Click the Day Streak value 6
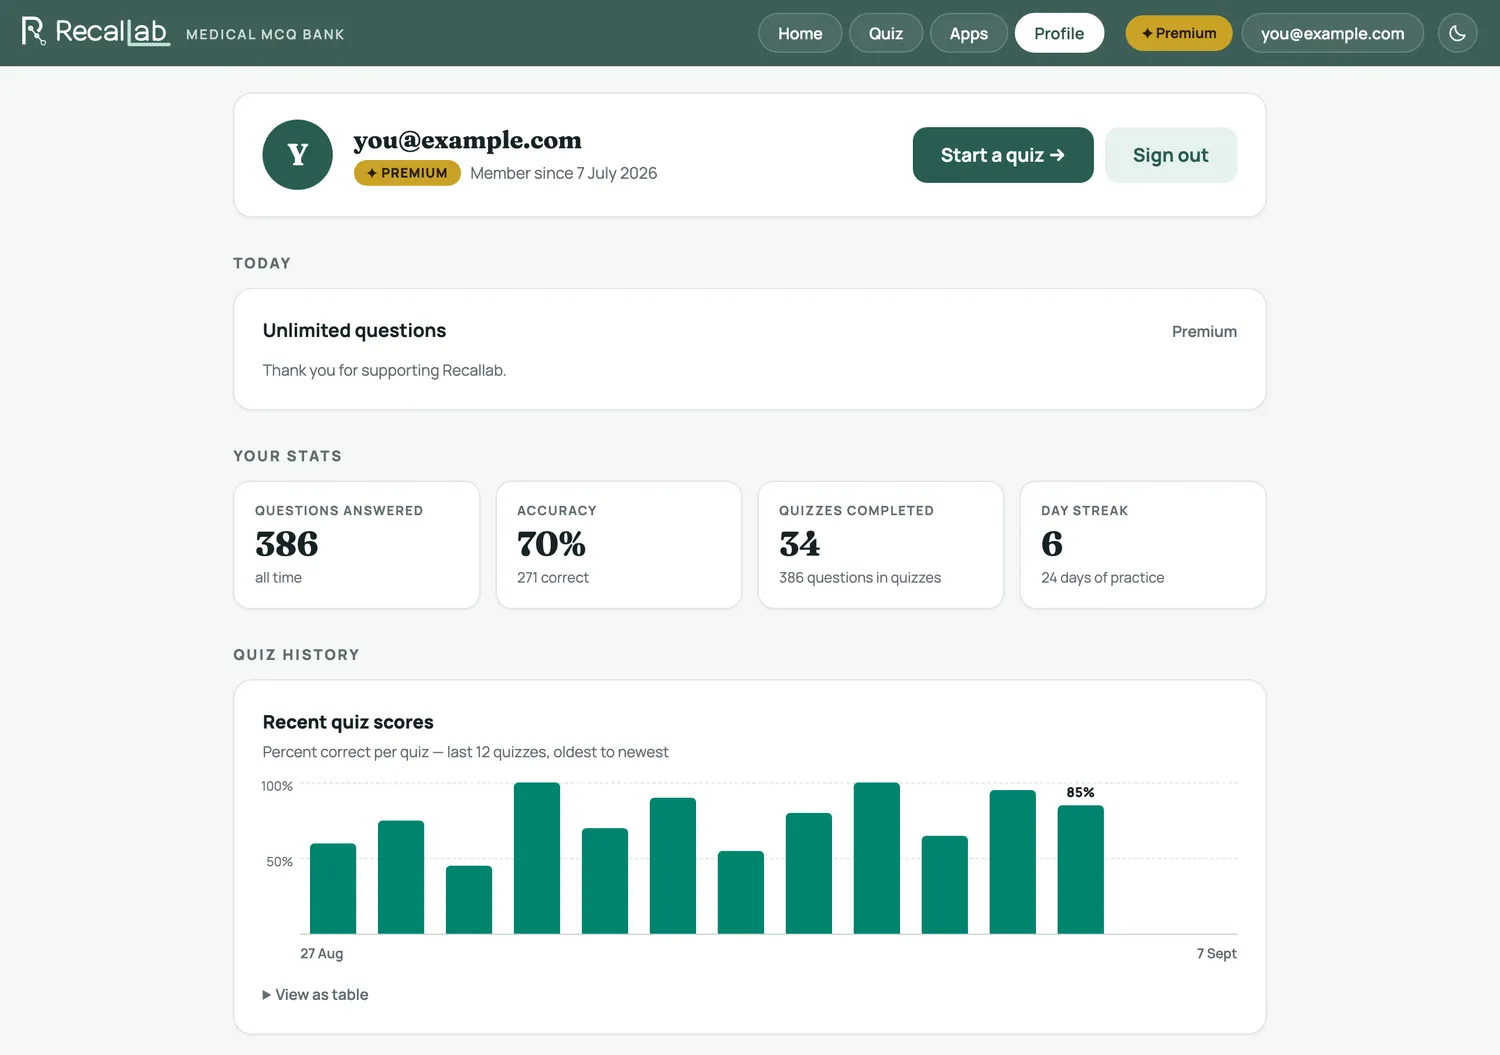1500x1055 pixels. point(1052,544)
